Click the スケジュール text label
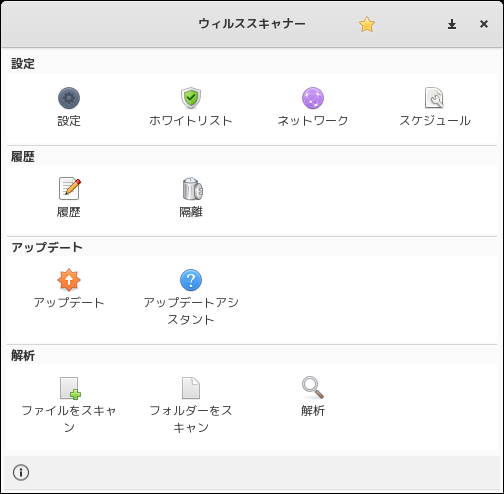This screenshot has height=494, width=504. coord(435,121)
